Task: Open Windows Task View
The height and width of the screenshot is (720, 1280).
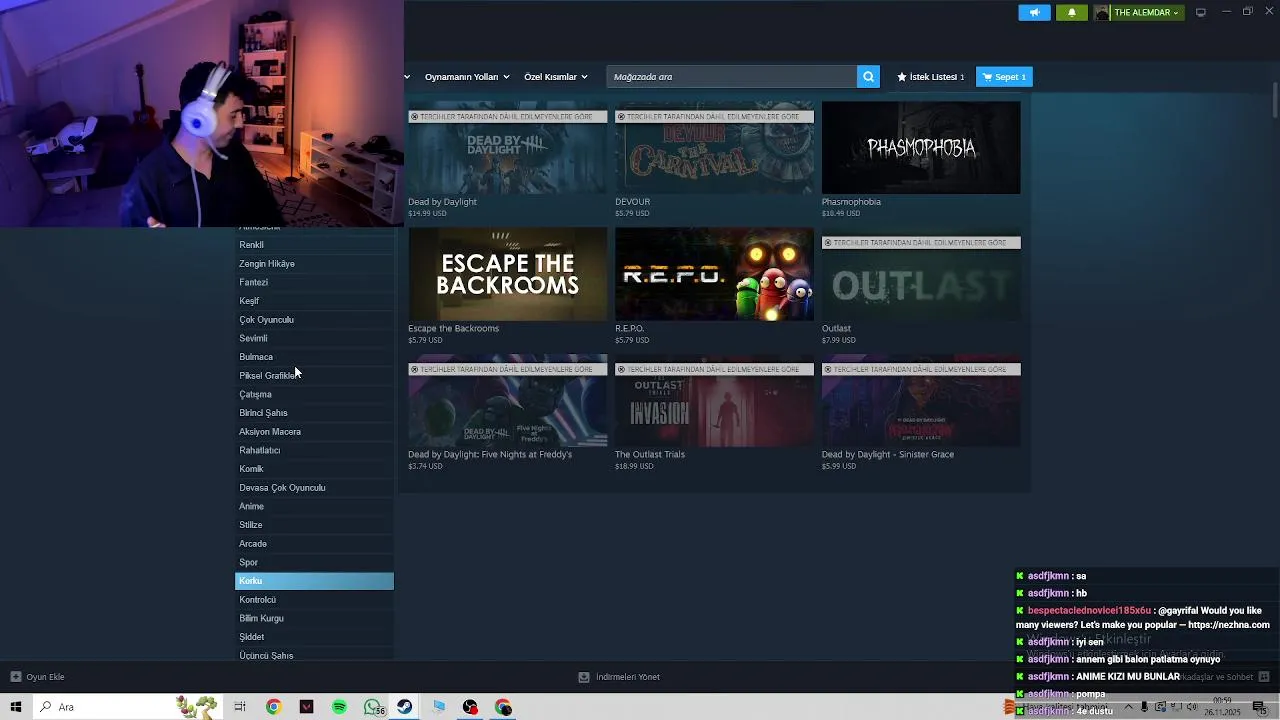Action: [240, 707]
